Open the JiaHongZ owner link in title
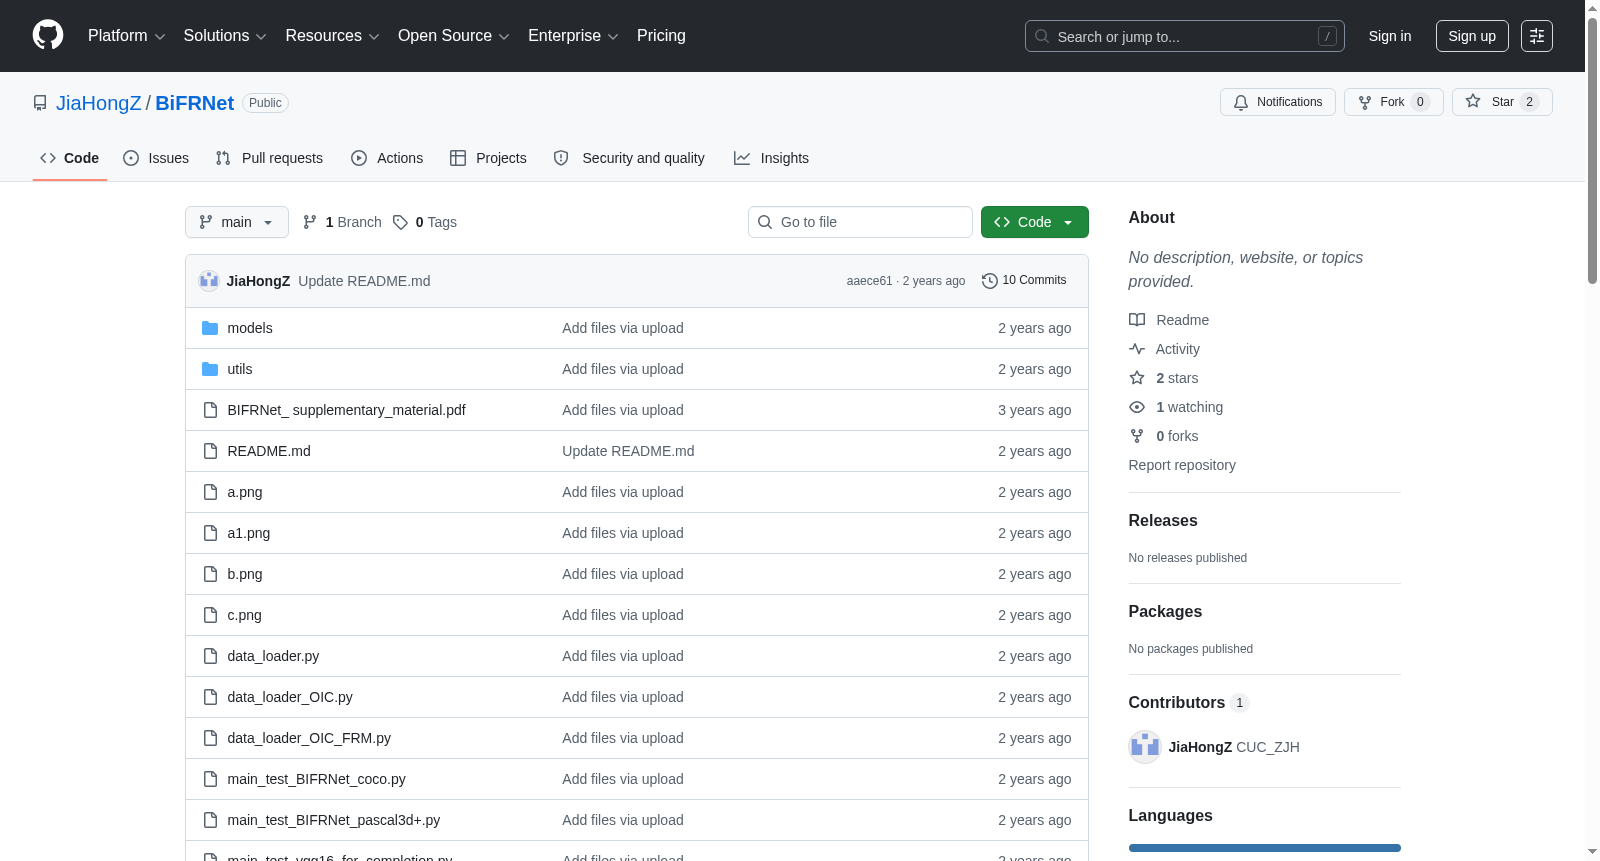The width and height of the screenshot is (1600, 861). click(x=99, y=103)
